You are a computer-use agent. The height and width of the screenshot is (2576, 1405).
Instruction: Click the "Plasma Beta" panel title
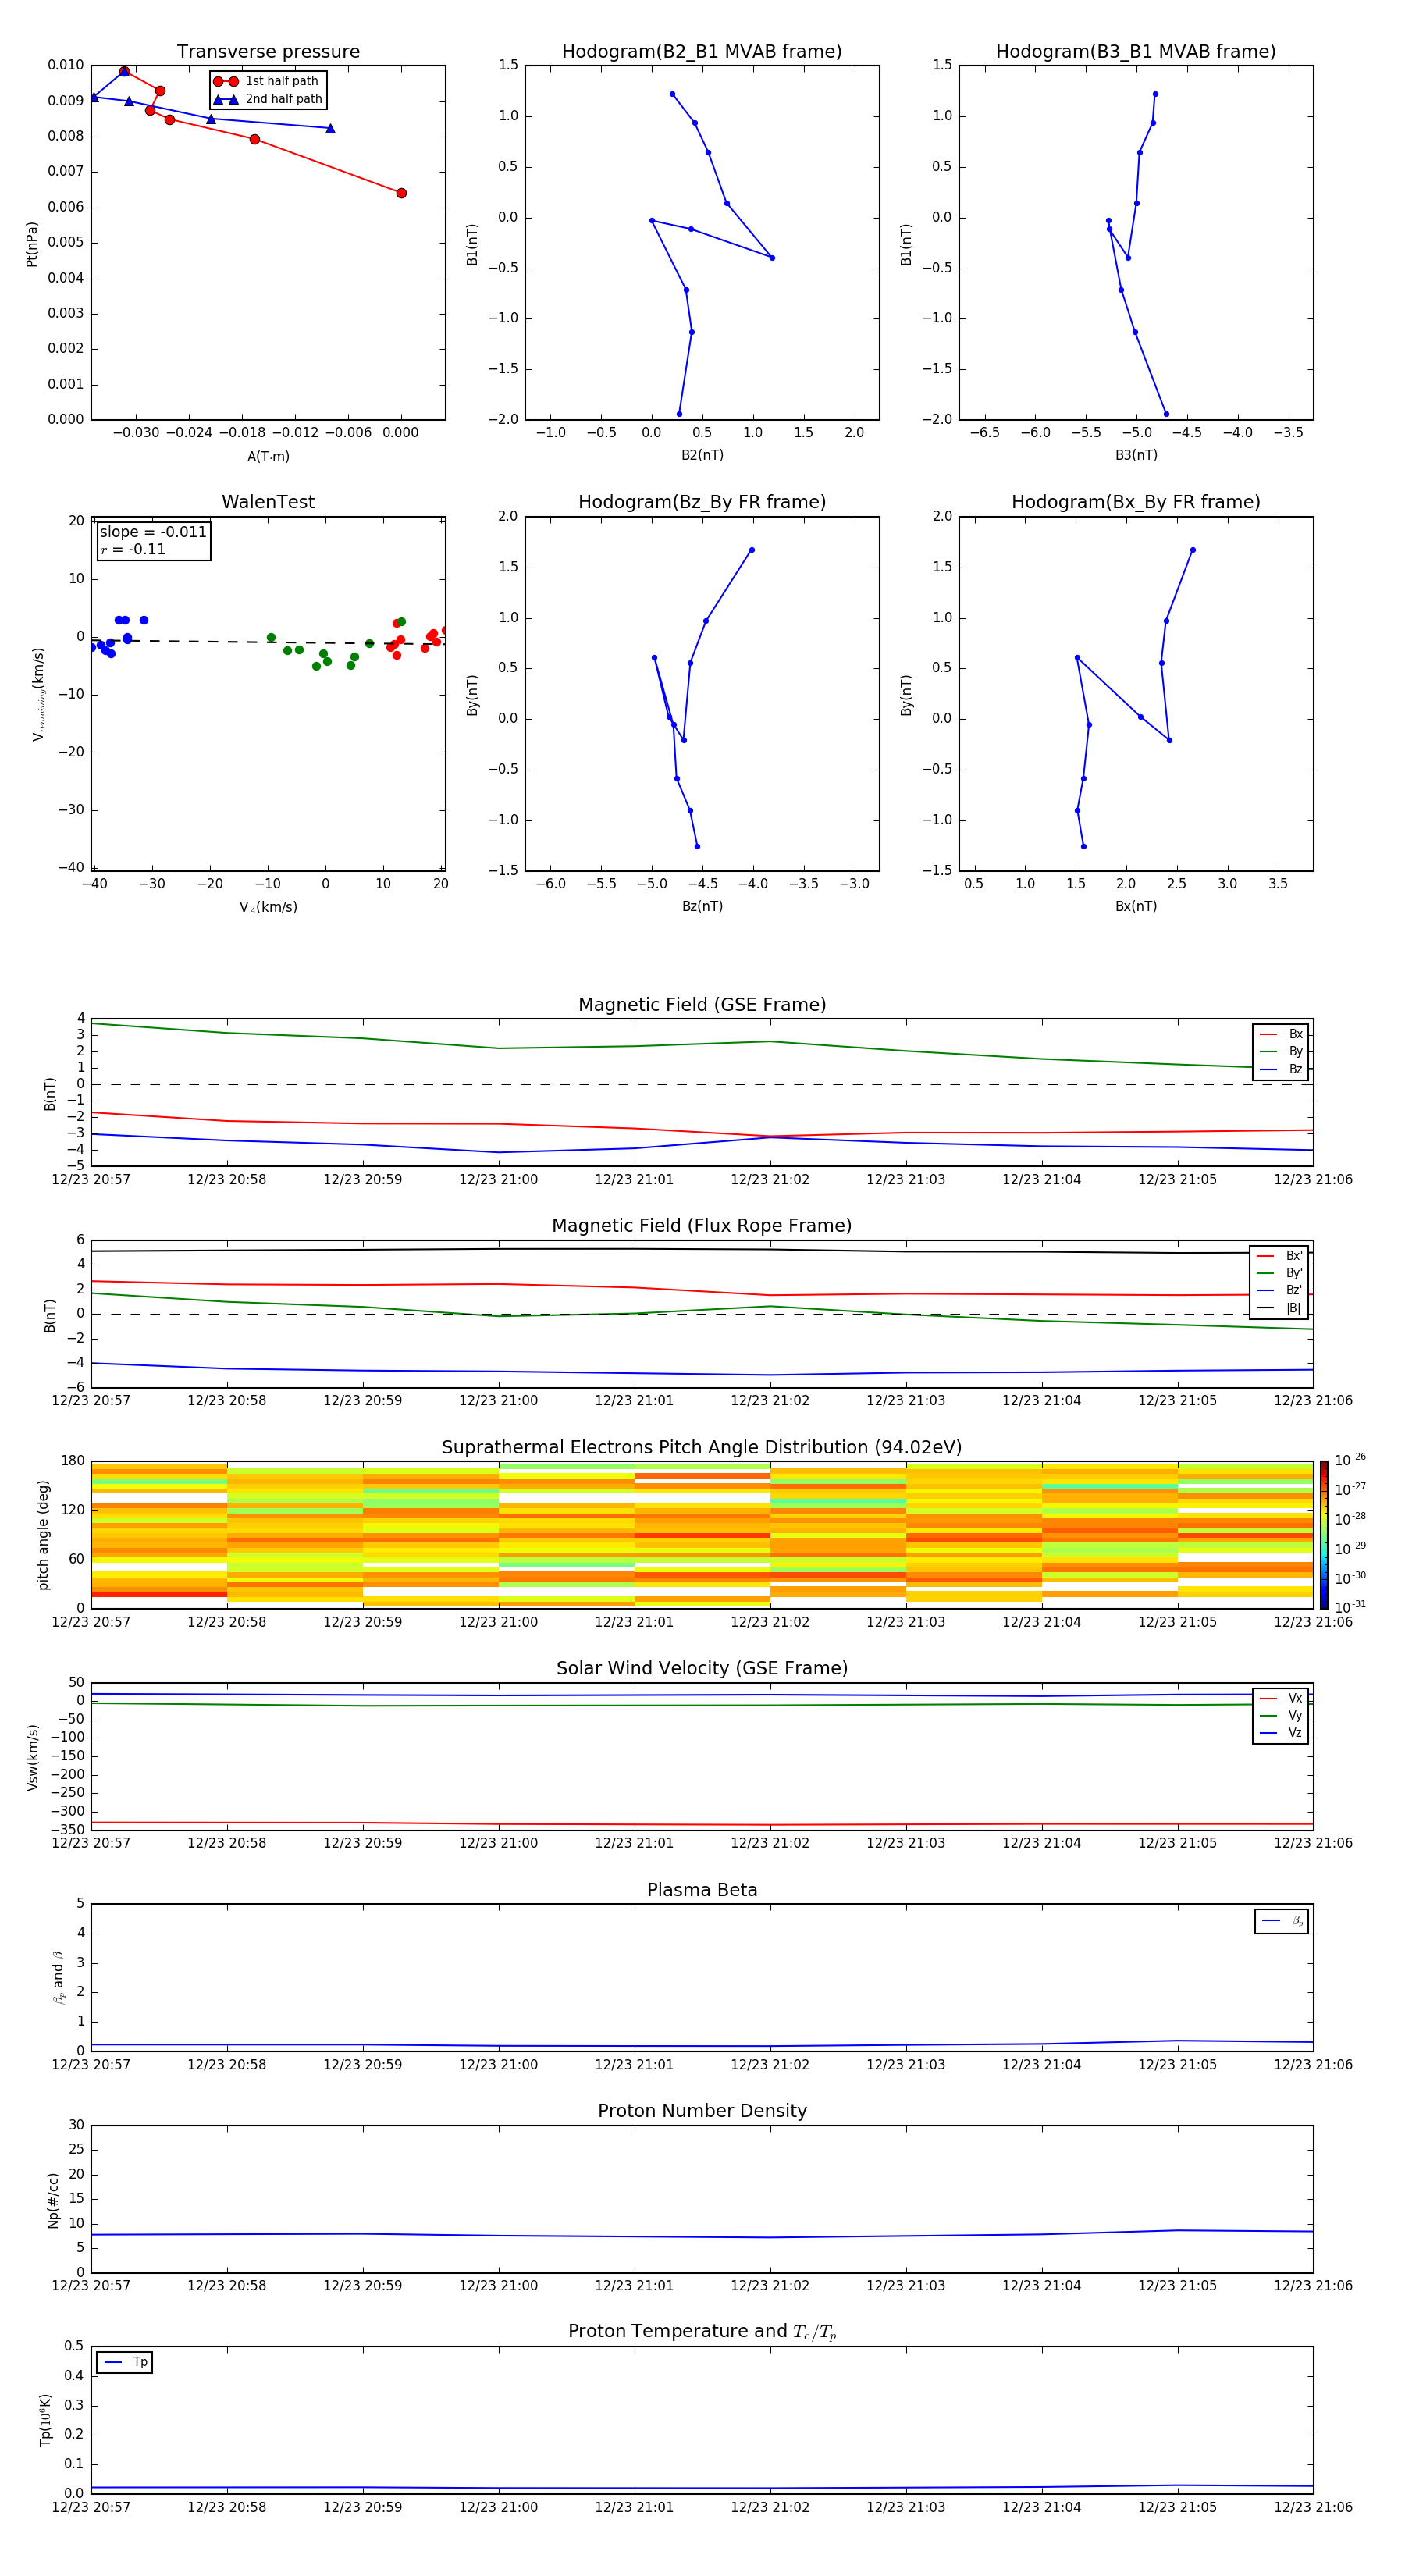tap(702, 1890)
